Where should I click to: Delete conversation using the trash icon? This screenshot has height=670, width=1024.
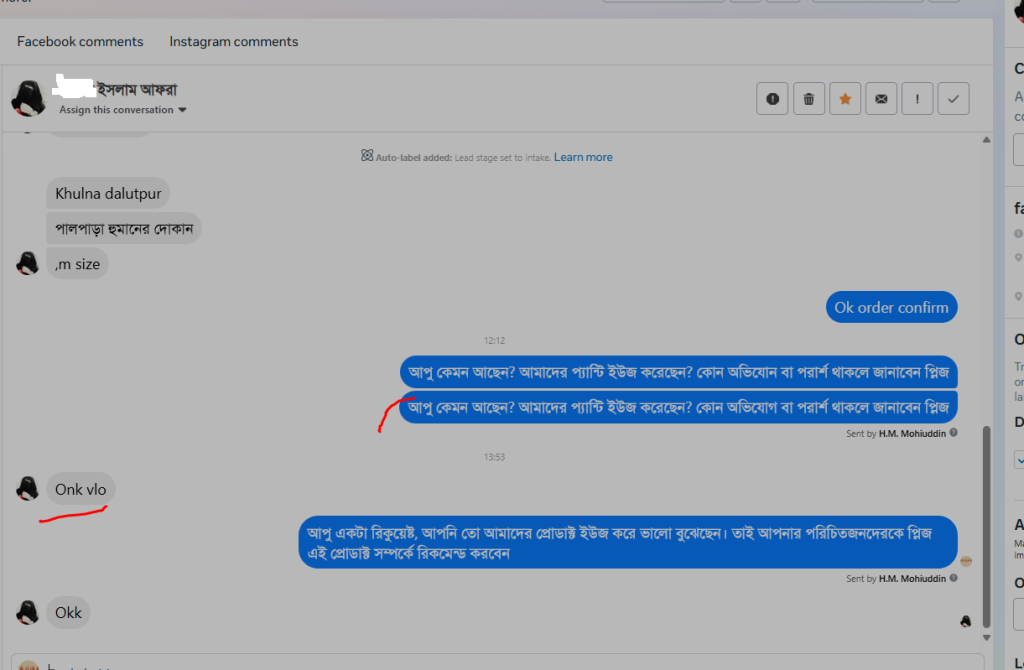point(808,99)
